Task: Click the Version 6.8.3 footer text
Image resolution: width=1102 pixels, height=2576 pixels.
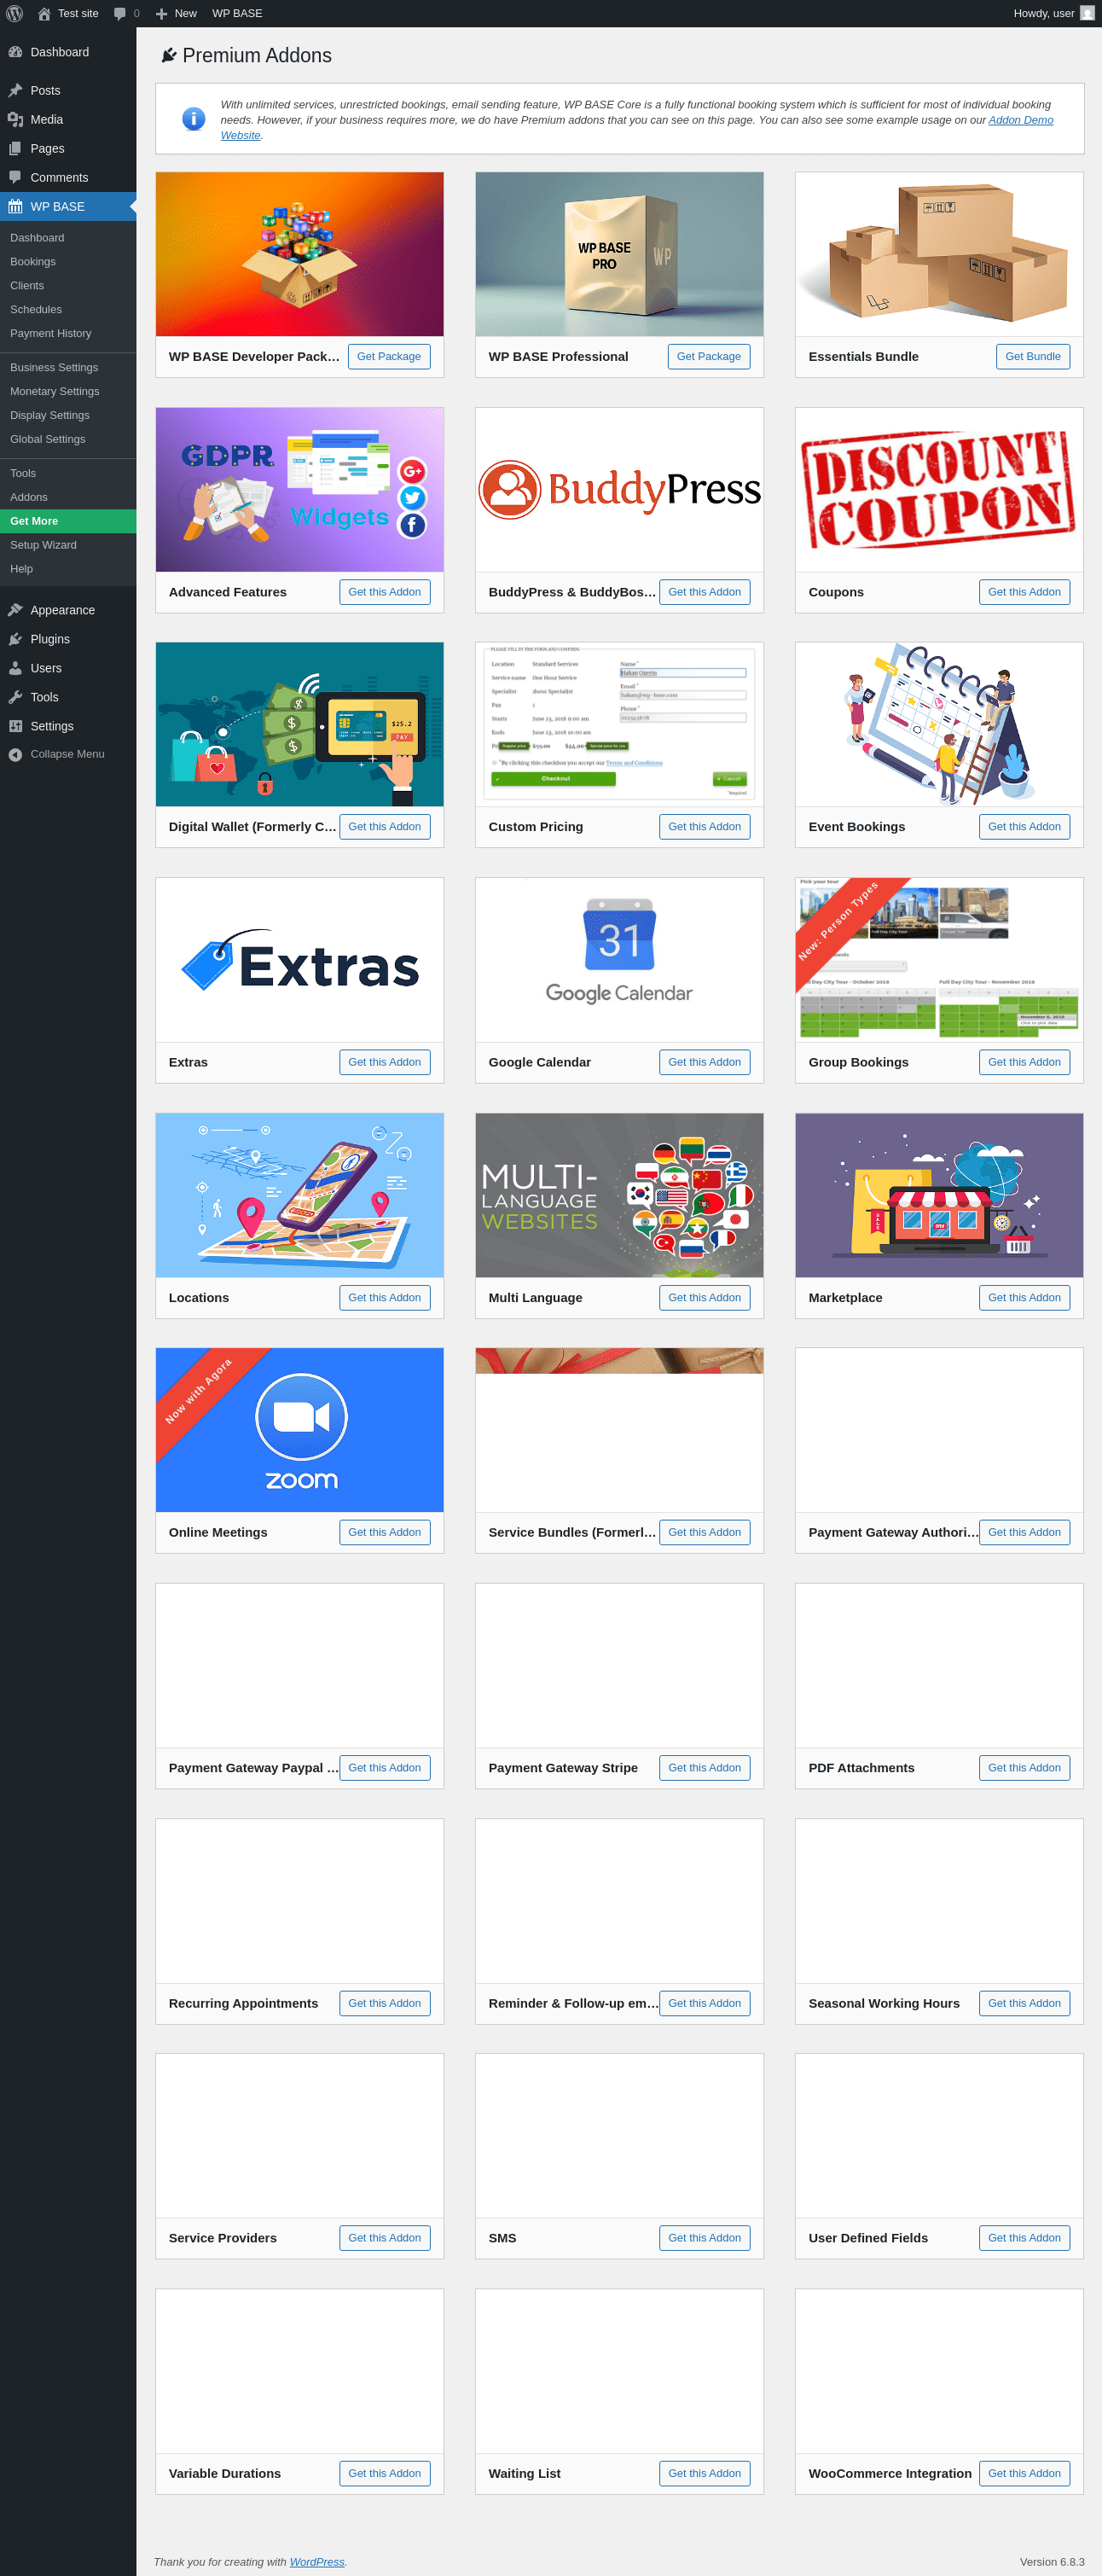Action: [x=1051, y=2562]
